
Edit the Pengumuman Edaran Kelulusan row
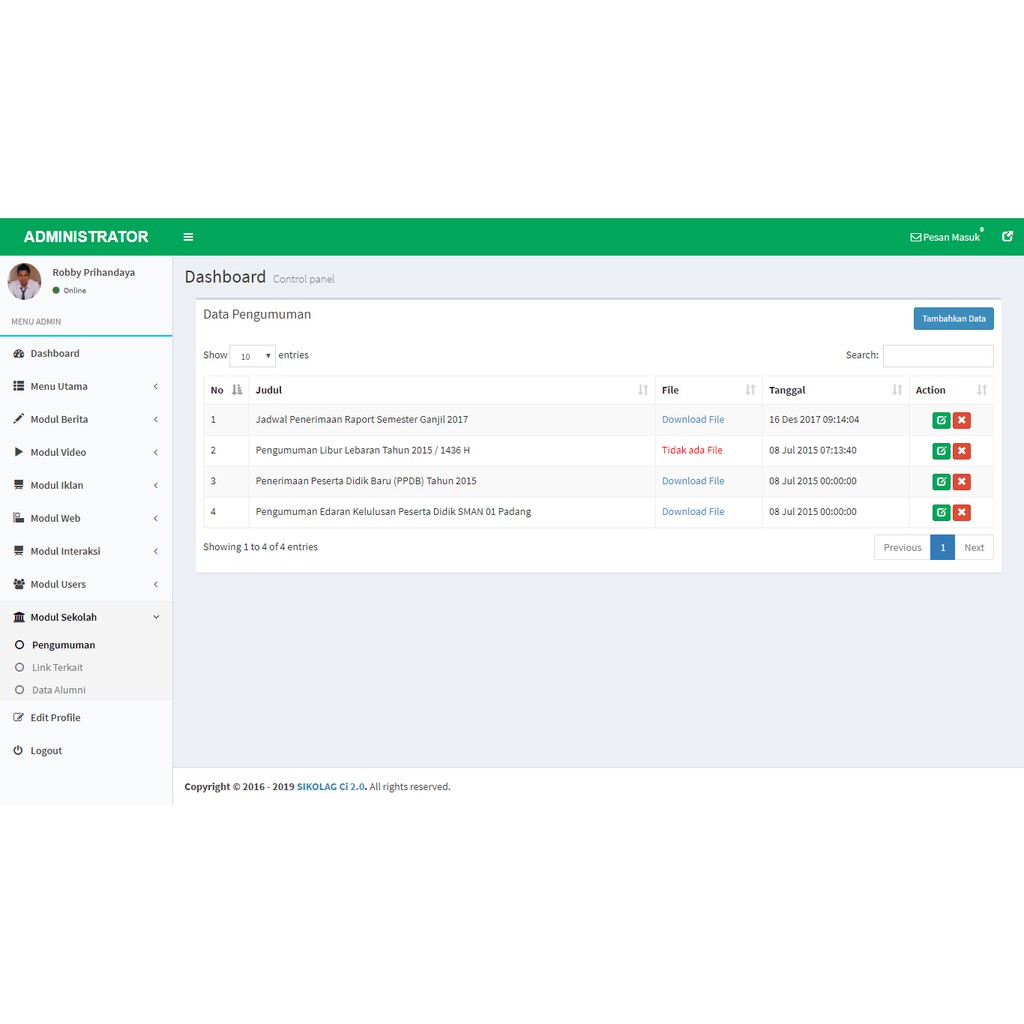(941, 512)
